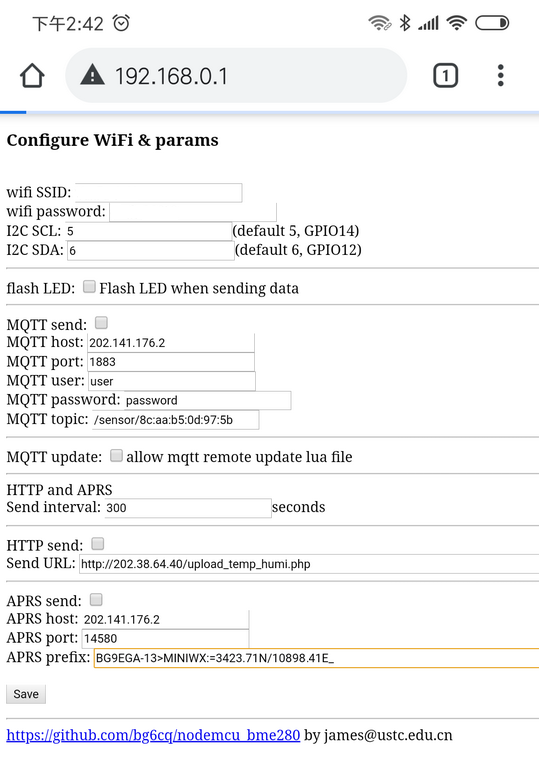Screen dimensions: 539x762
Task: Focus the wifi SSID input field
Action: coord(158,192)
